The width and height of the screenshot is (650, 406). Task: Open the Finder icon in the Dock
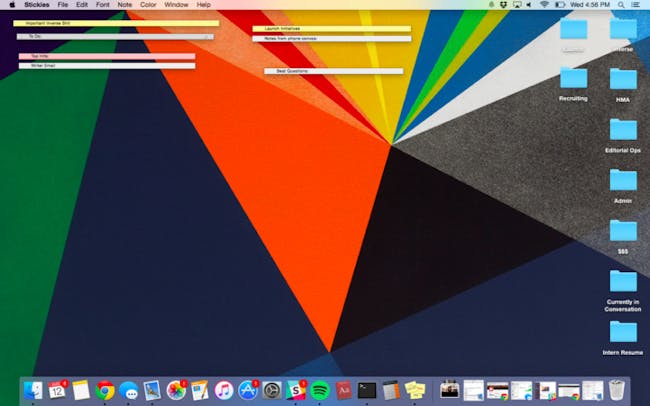point(33,390)
